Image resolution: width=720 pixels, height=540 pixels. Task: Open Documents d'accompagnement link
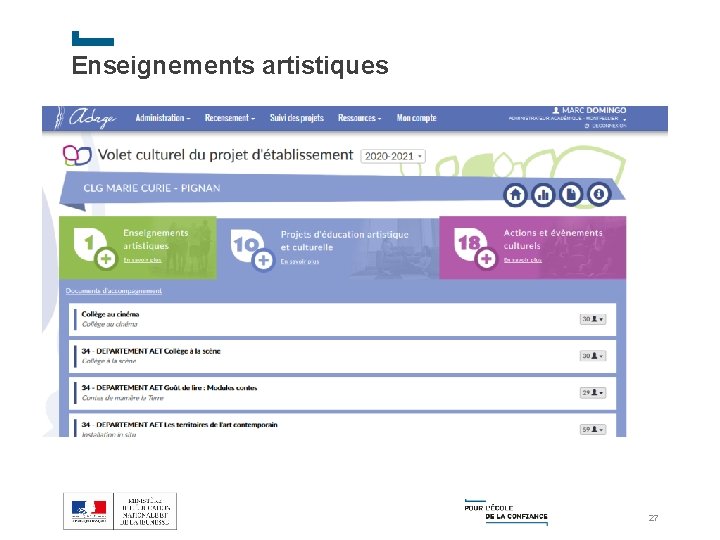pos(113,291)
